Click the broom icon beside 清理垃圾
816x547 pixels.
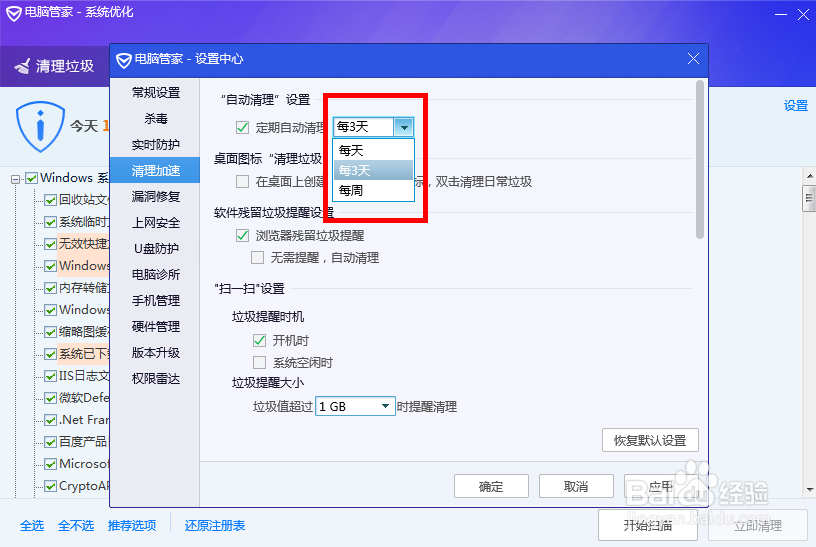point(22,66)
